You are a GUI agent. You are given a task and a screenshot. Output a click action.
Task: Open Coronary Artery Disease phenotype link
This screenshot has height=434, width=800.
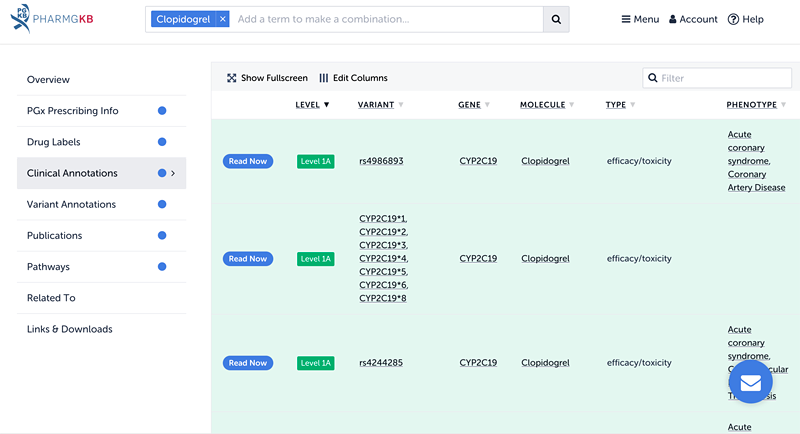756,181
